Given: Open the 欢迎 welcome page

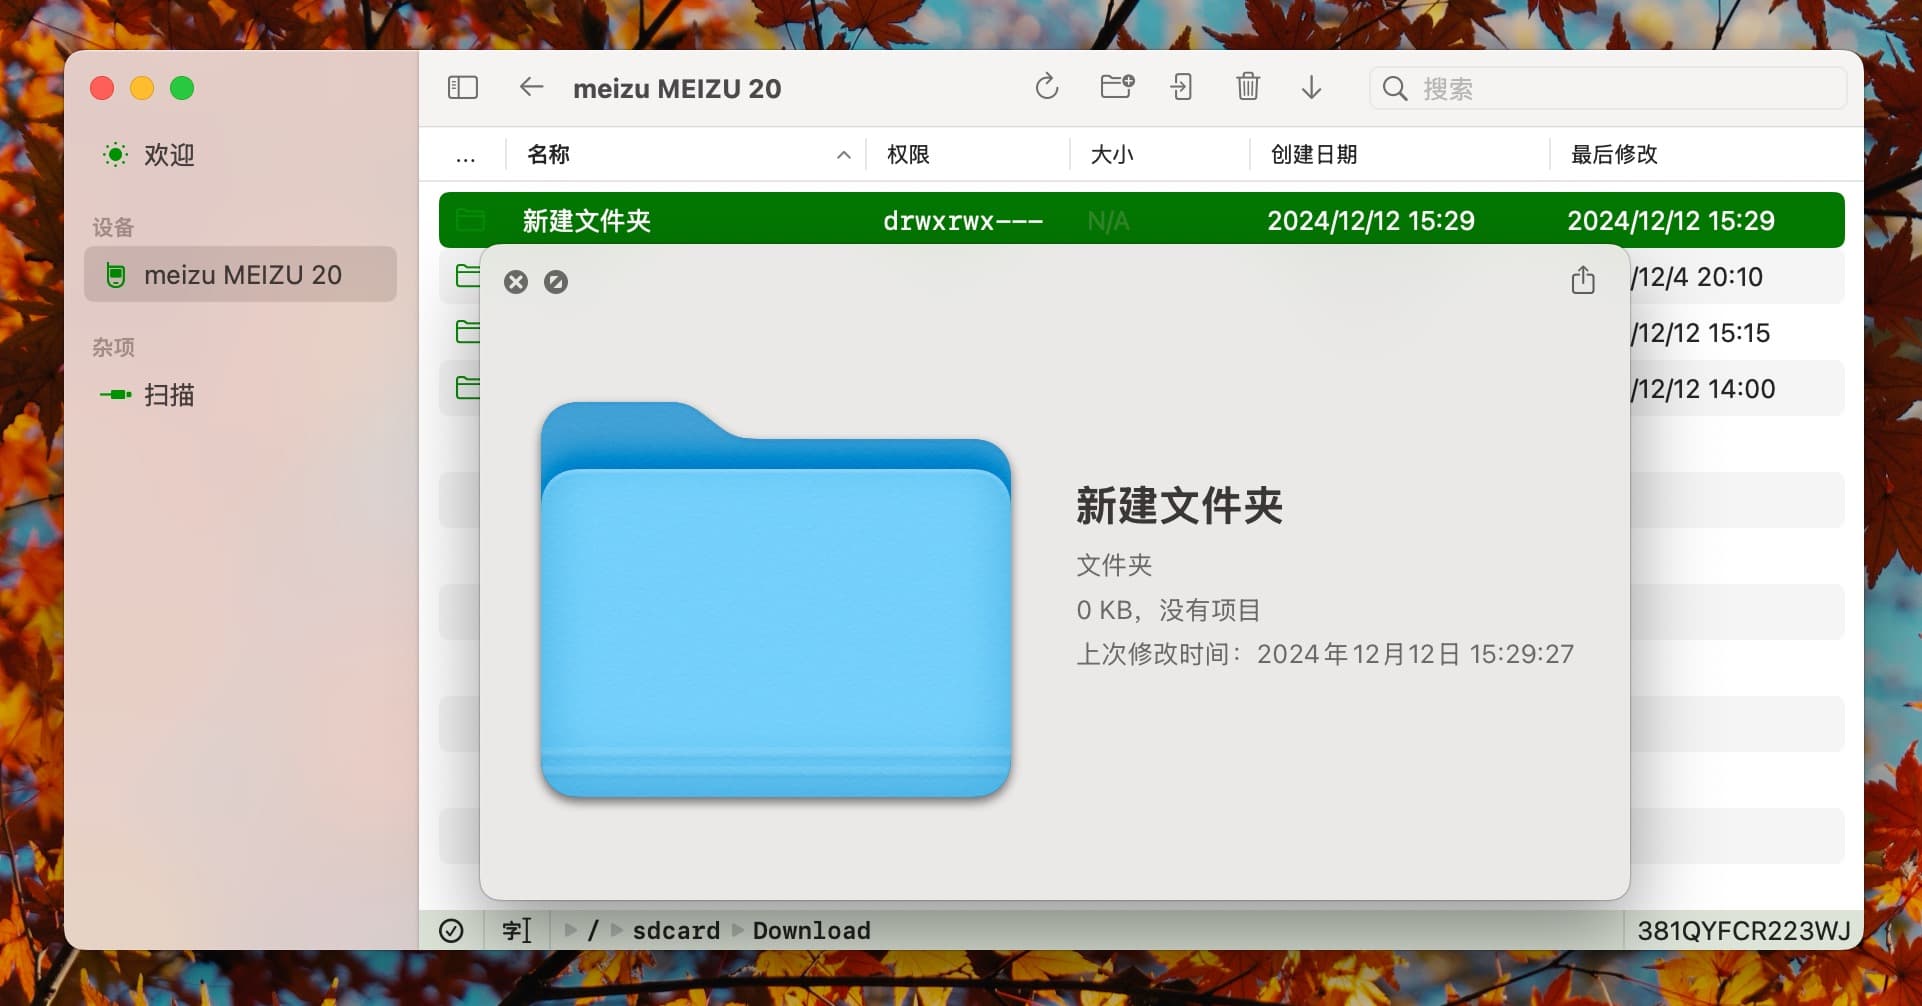Looking at the screenshot, I should pos(168,155).
